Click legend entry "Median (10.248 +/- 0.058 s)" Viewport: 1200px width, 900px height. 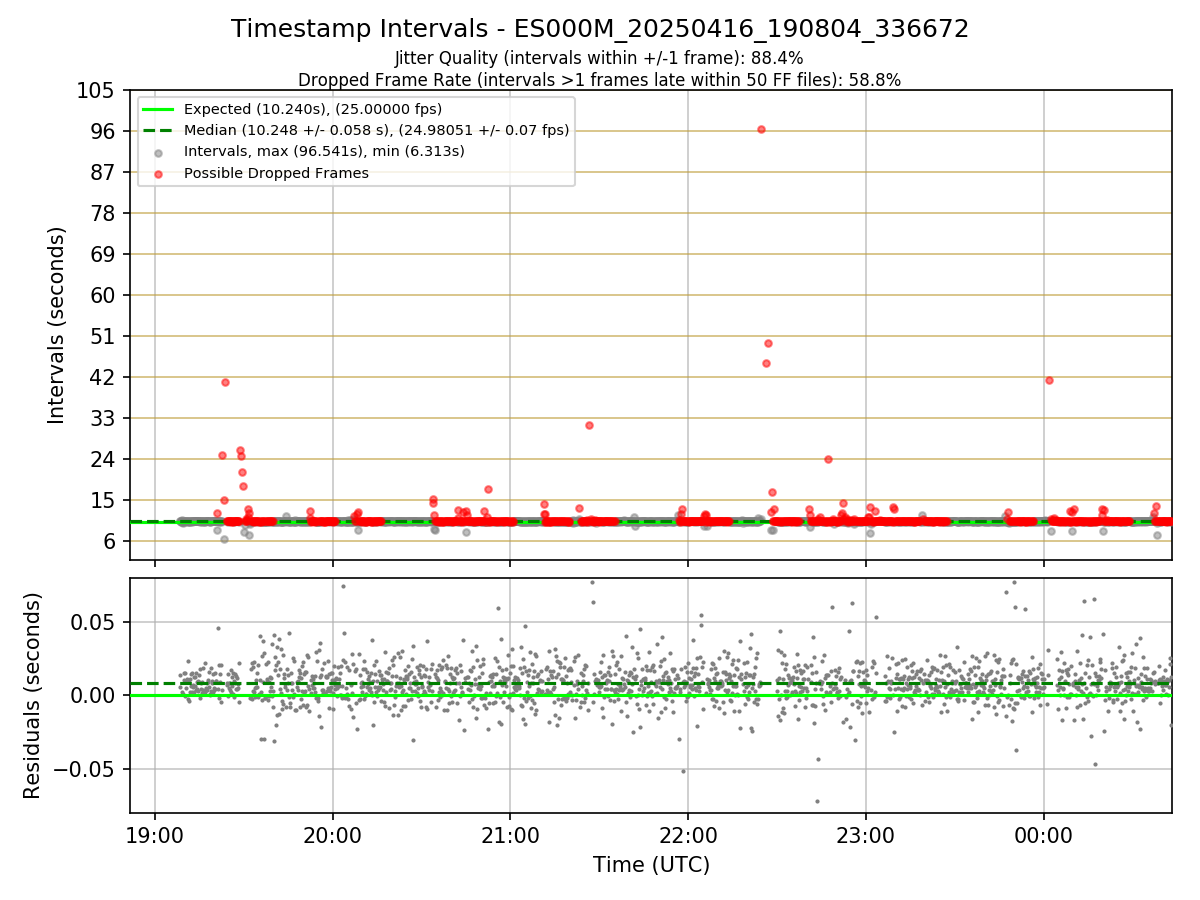(x=376, y=130)
